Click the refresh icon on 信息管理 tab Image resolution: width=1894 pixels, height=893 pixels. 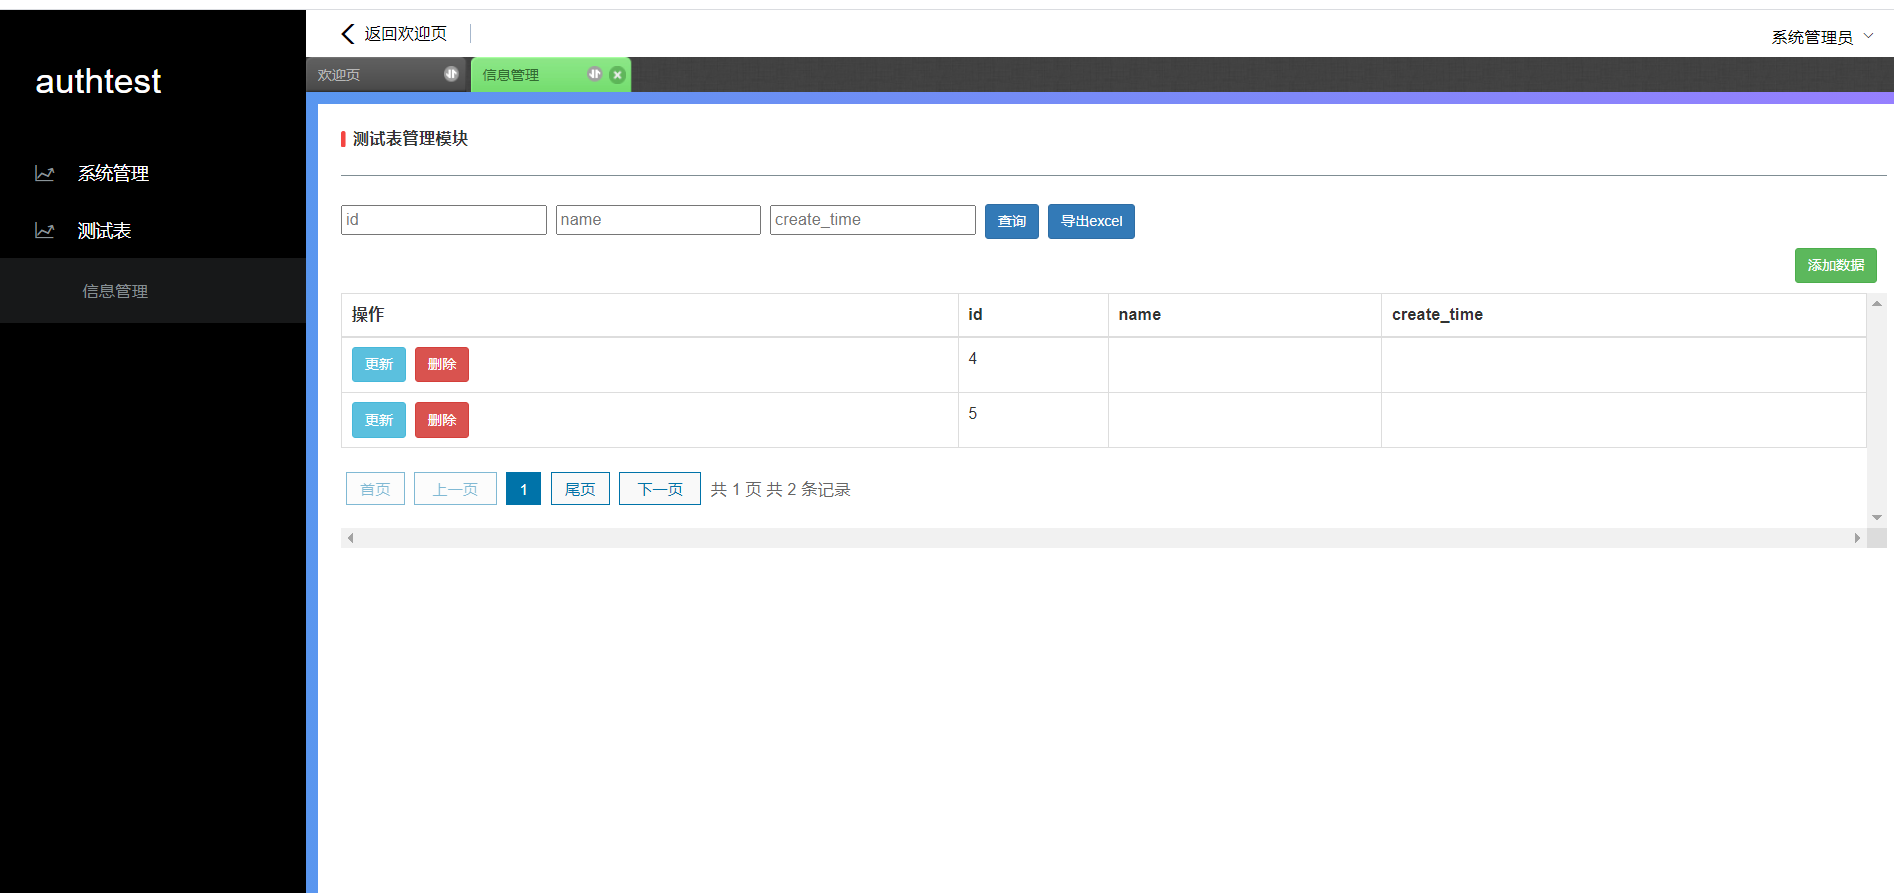[595, 74]
